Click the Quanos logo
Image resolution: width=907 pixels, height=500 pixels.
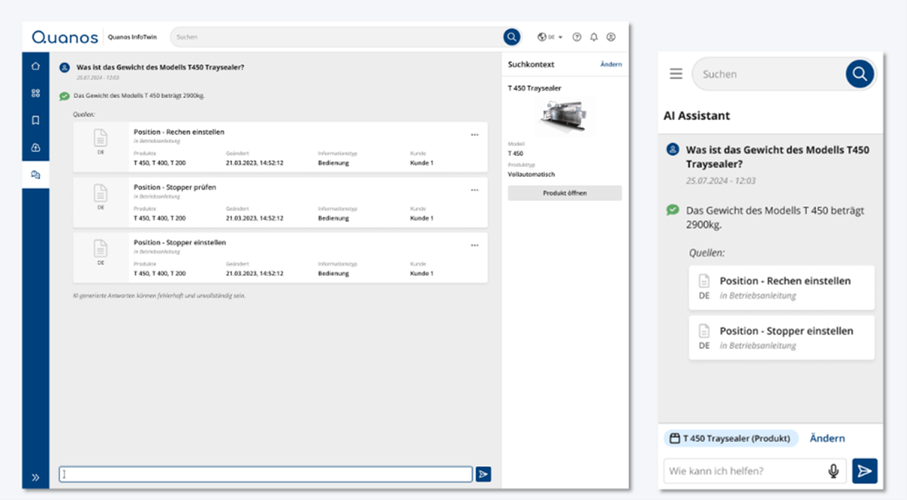pos(65,37)
